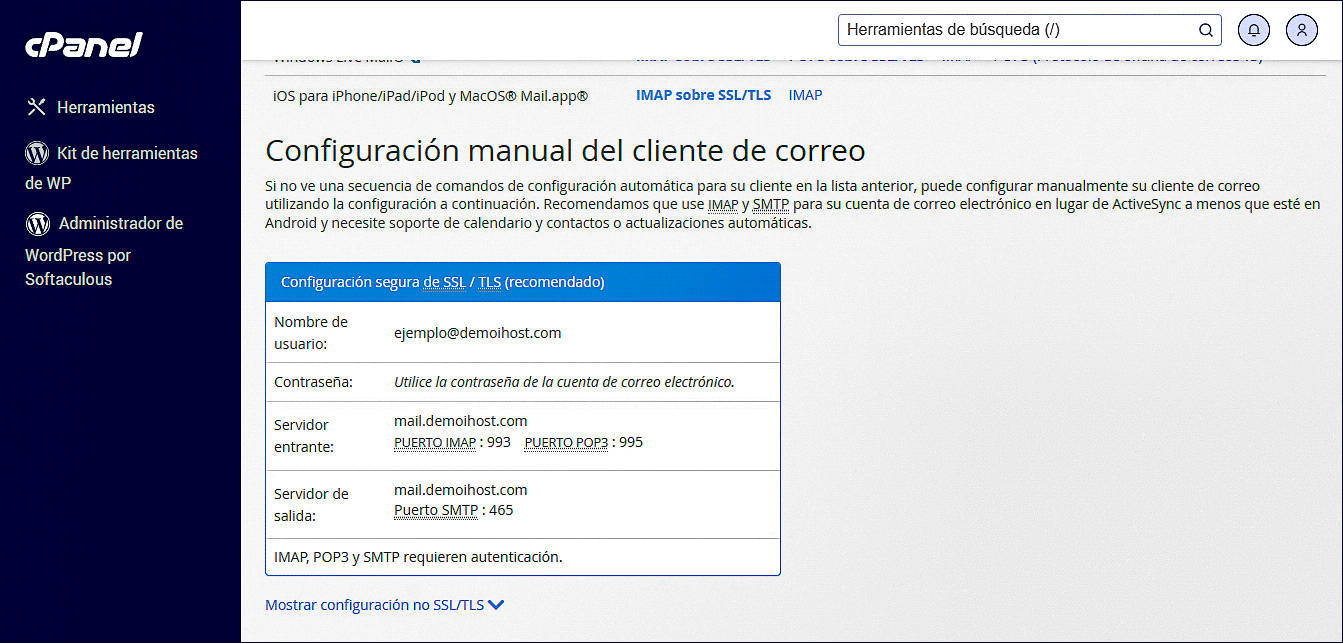
Task: Click the IMAP abbreviation in the description paragraph
Action: [723, 205]
